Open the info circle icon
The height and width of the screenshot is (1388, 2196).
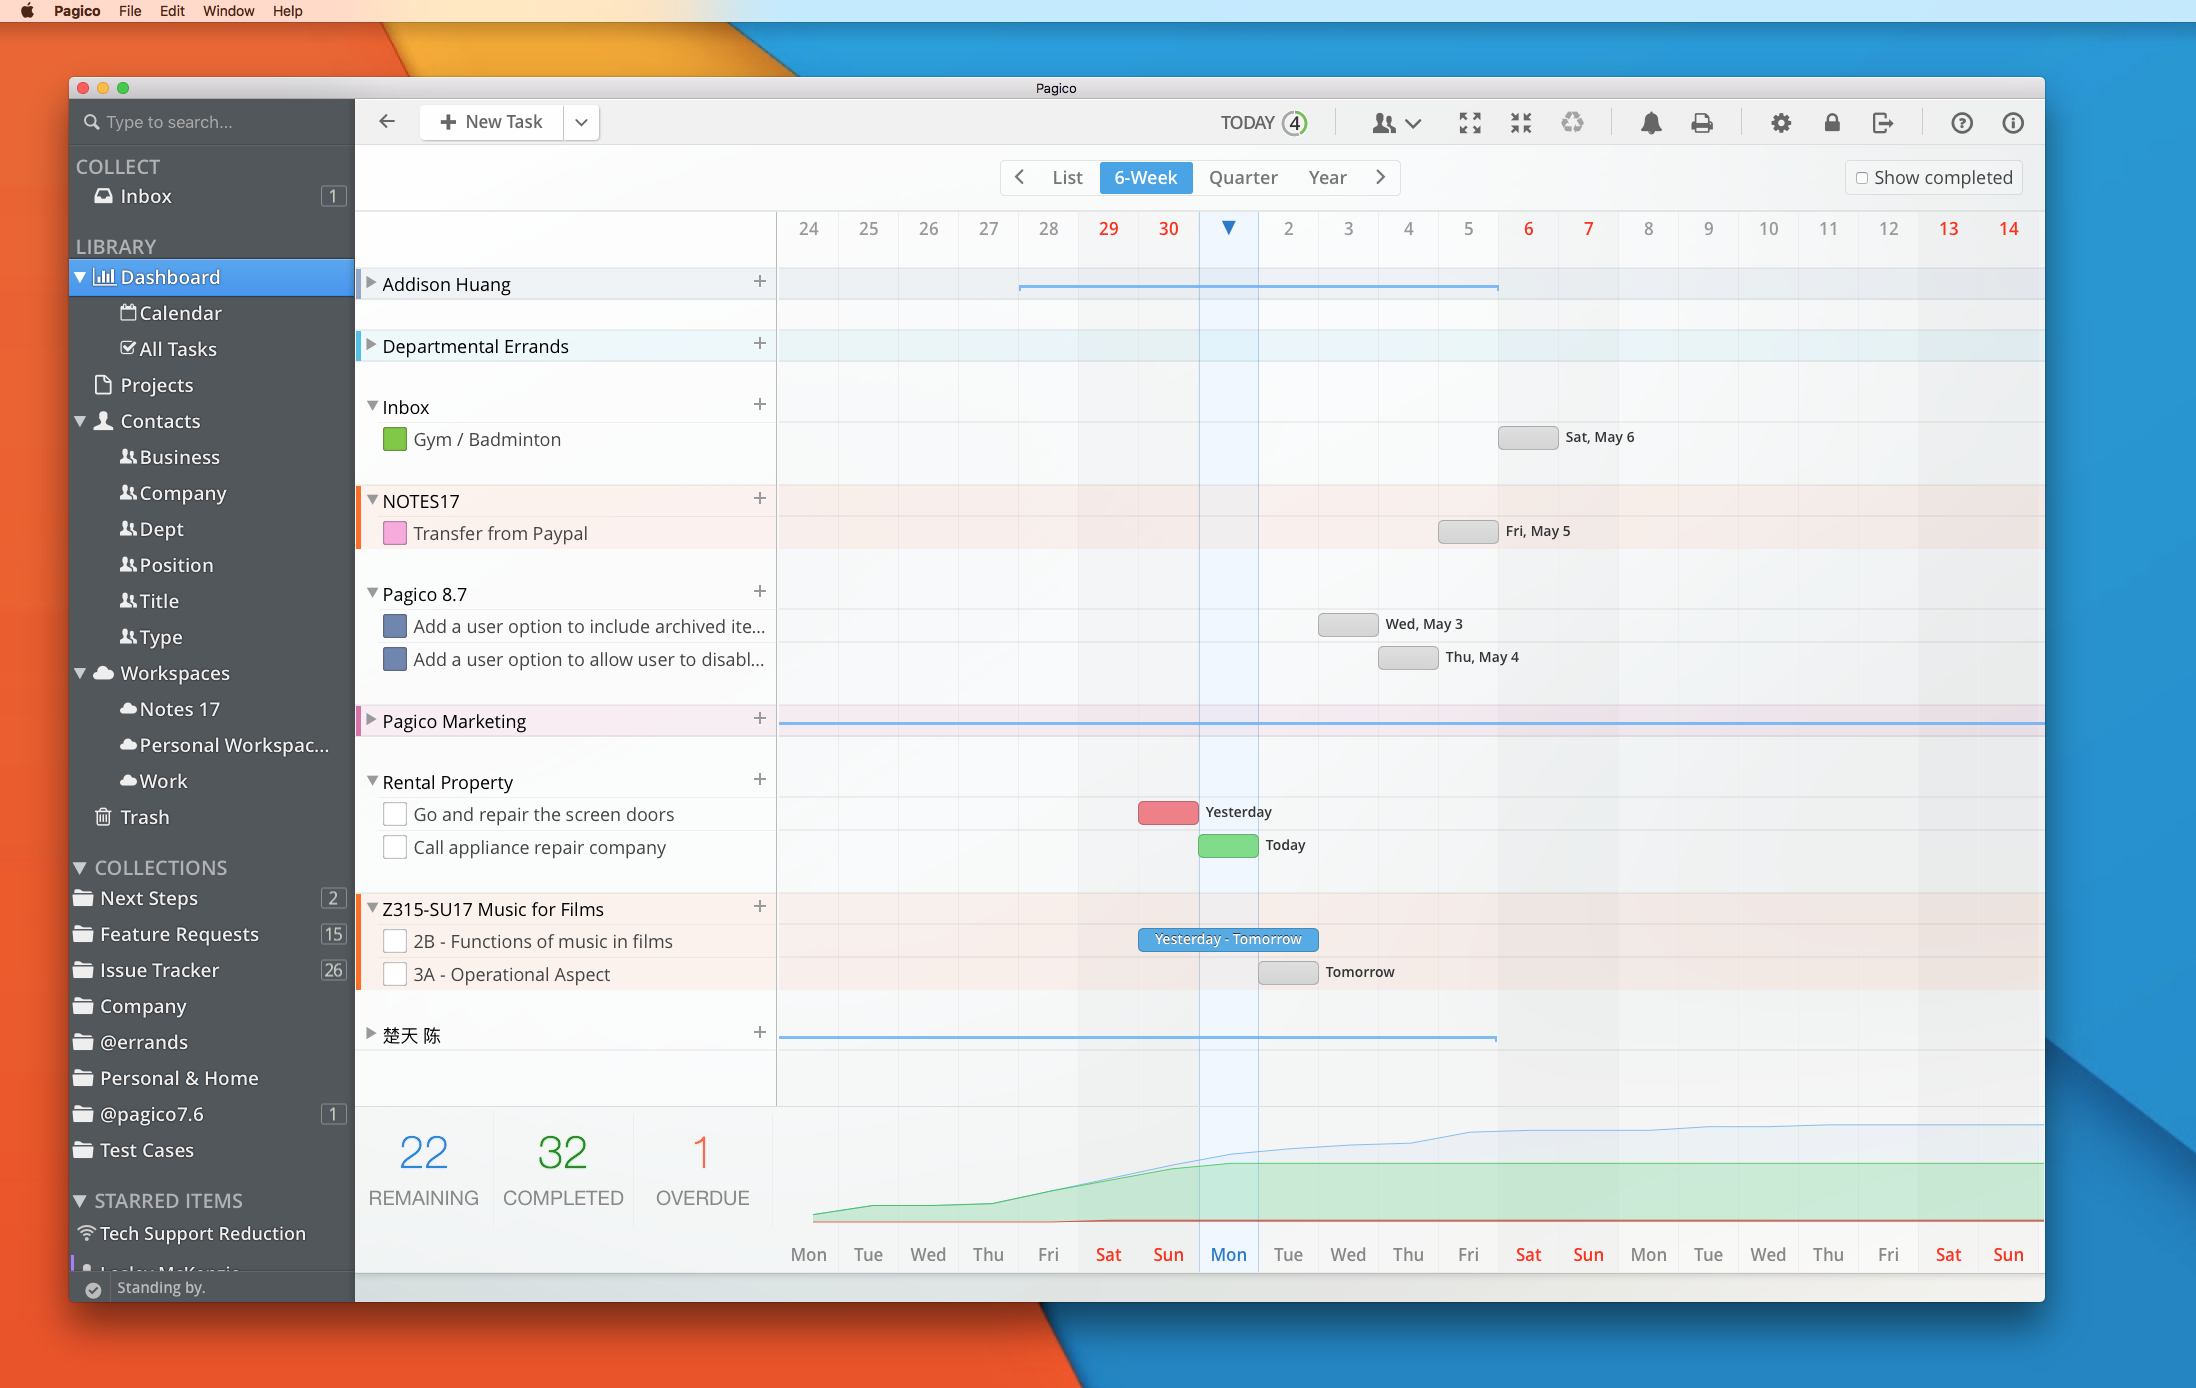2013,123
